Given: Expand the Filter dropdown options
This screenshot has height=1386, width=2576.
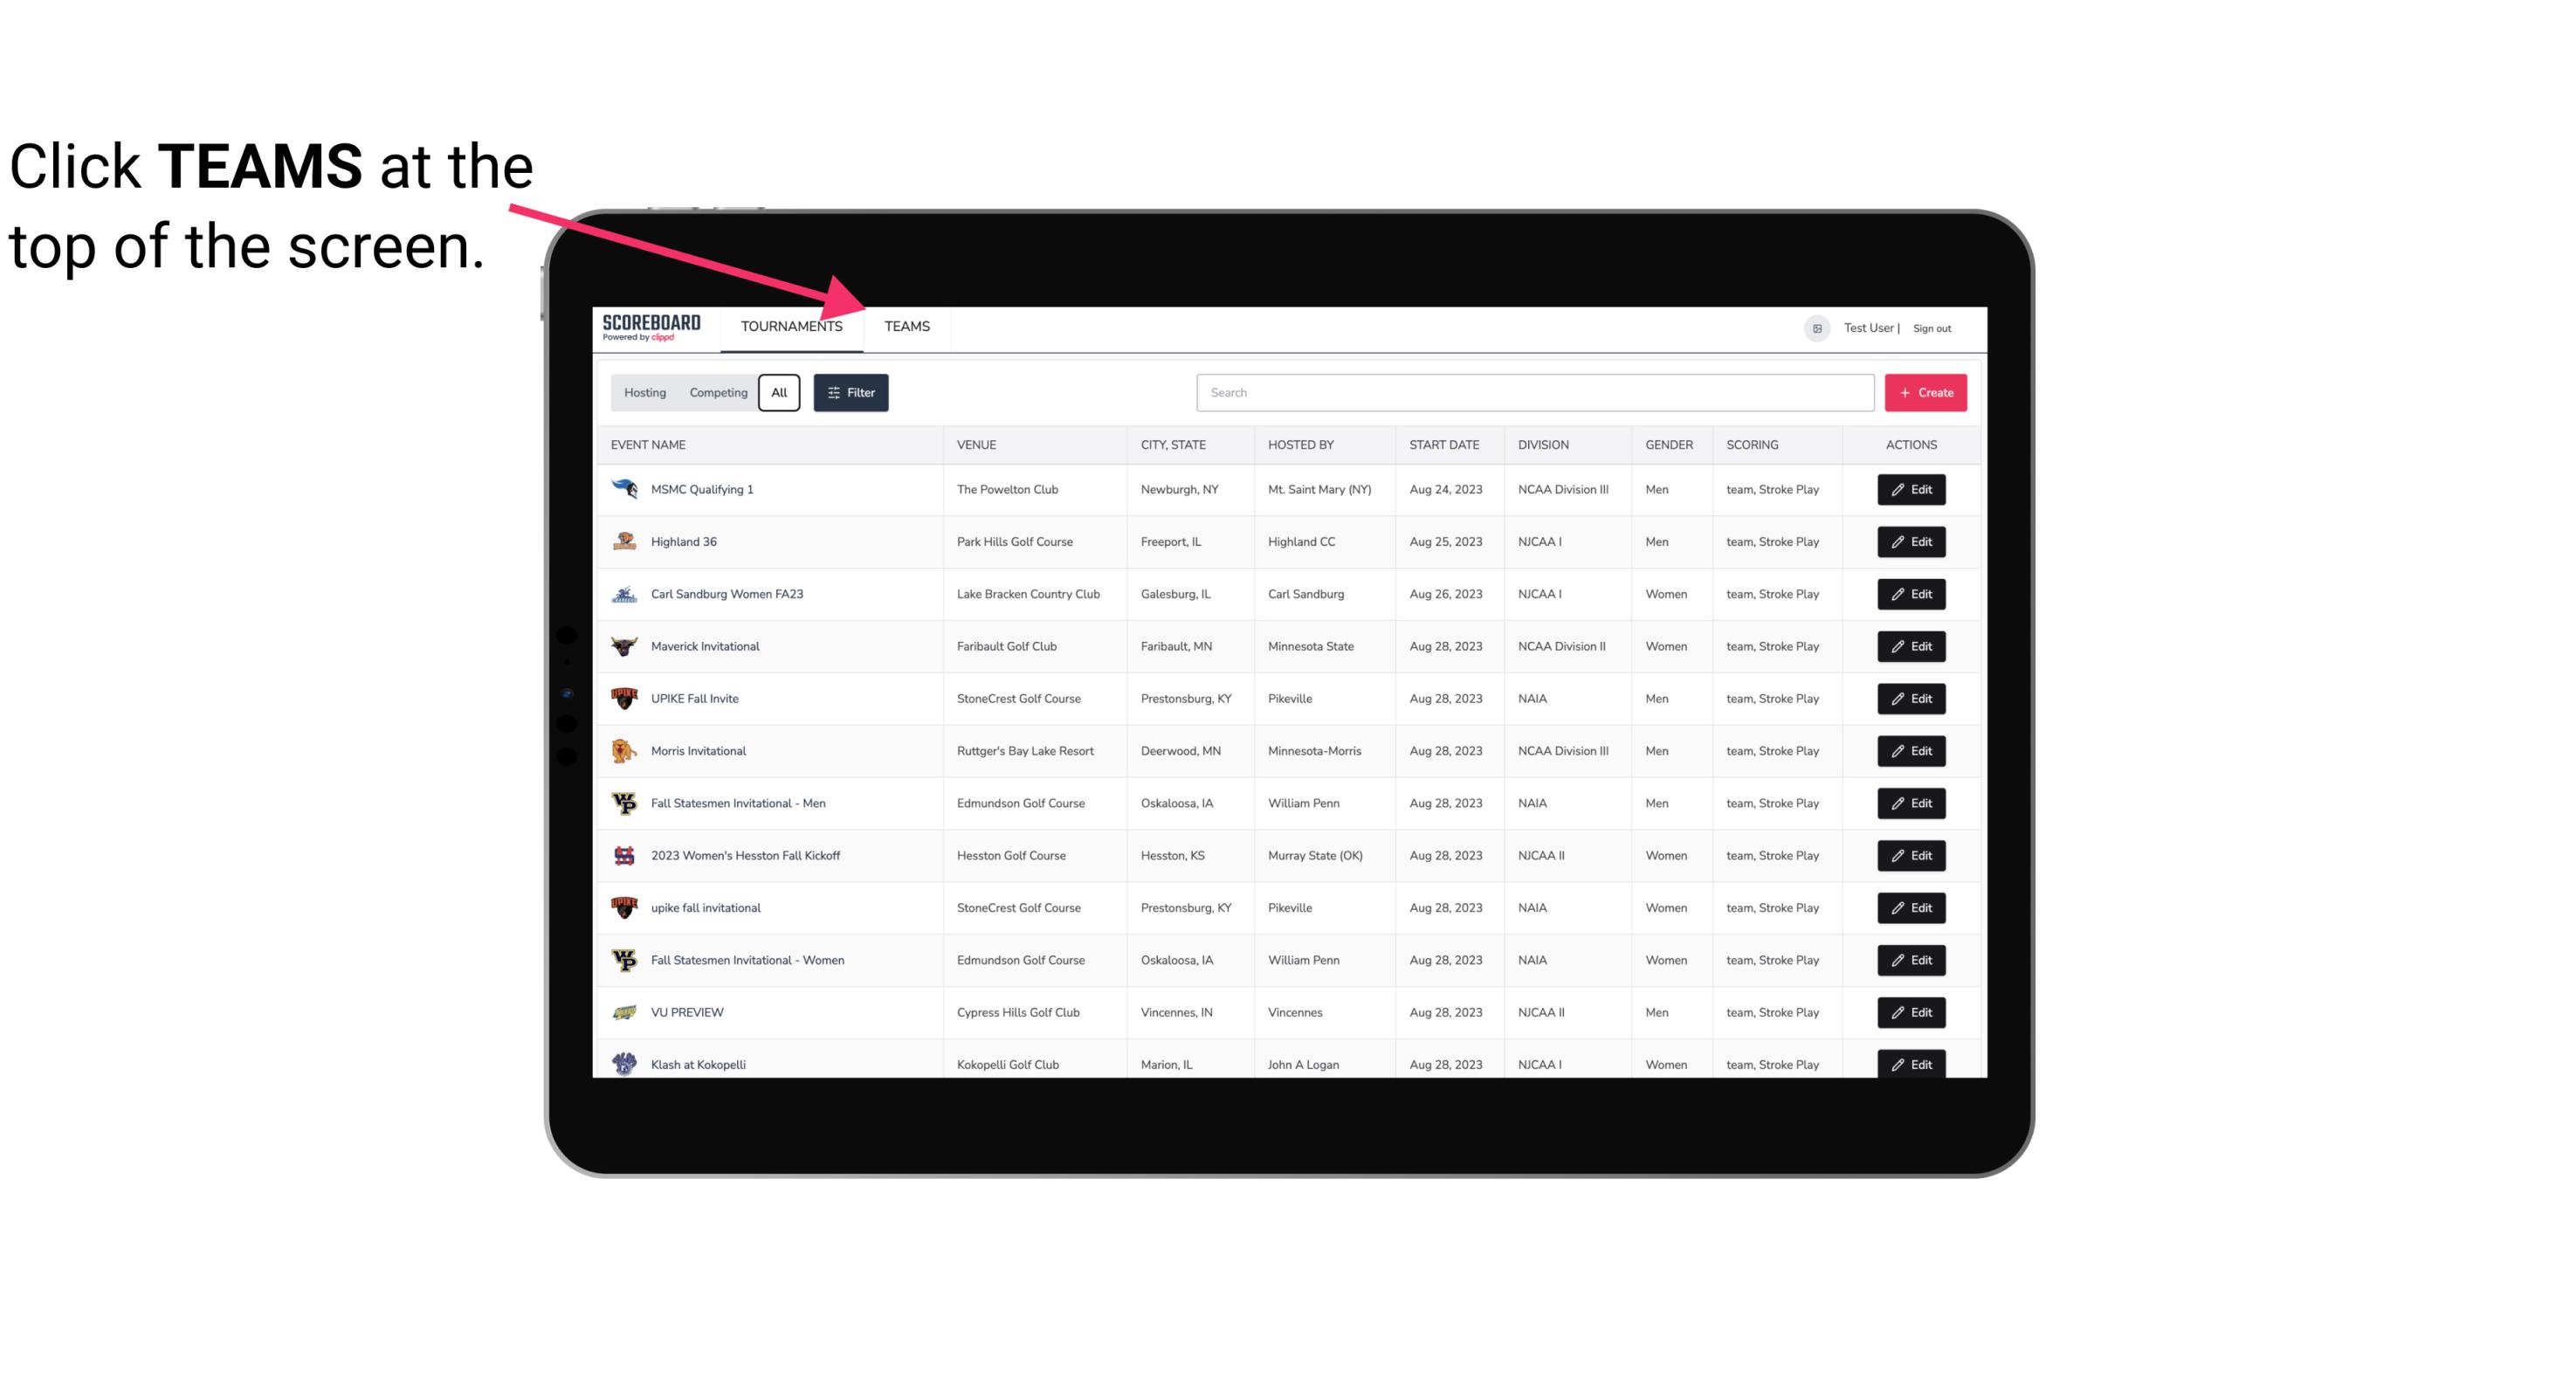Looking at the screenshot, I should pyautogui.click(x=850, y=393).
